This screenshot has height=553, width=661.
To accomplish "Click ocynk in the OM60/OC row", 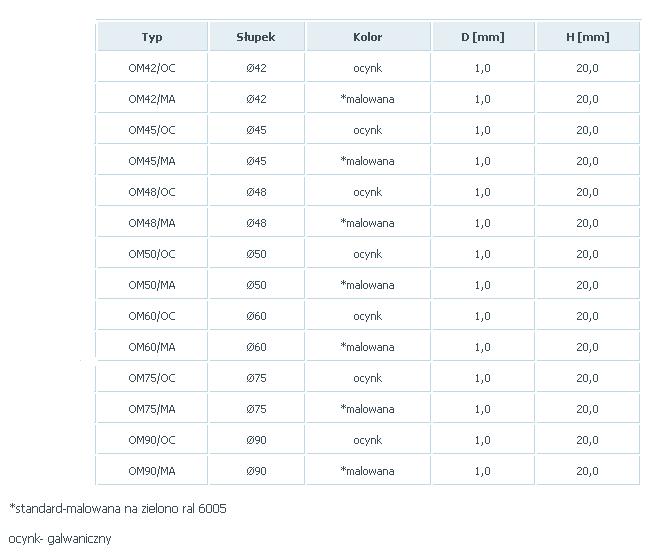I will [368, 316].
